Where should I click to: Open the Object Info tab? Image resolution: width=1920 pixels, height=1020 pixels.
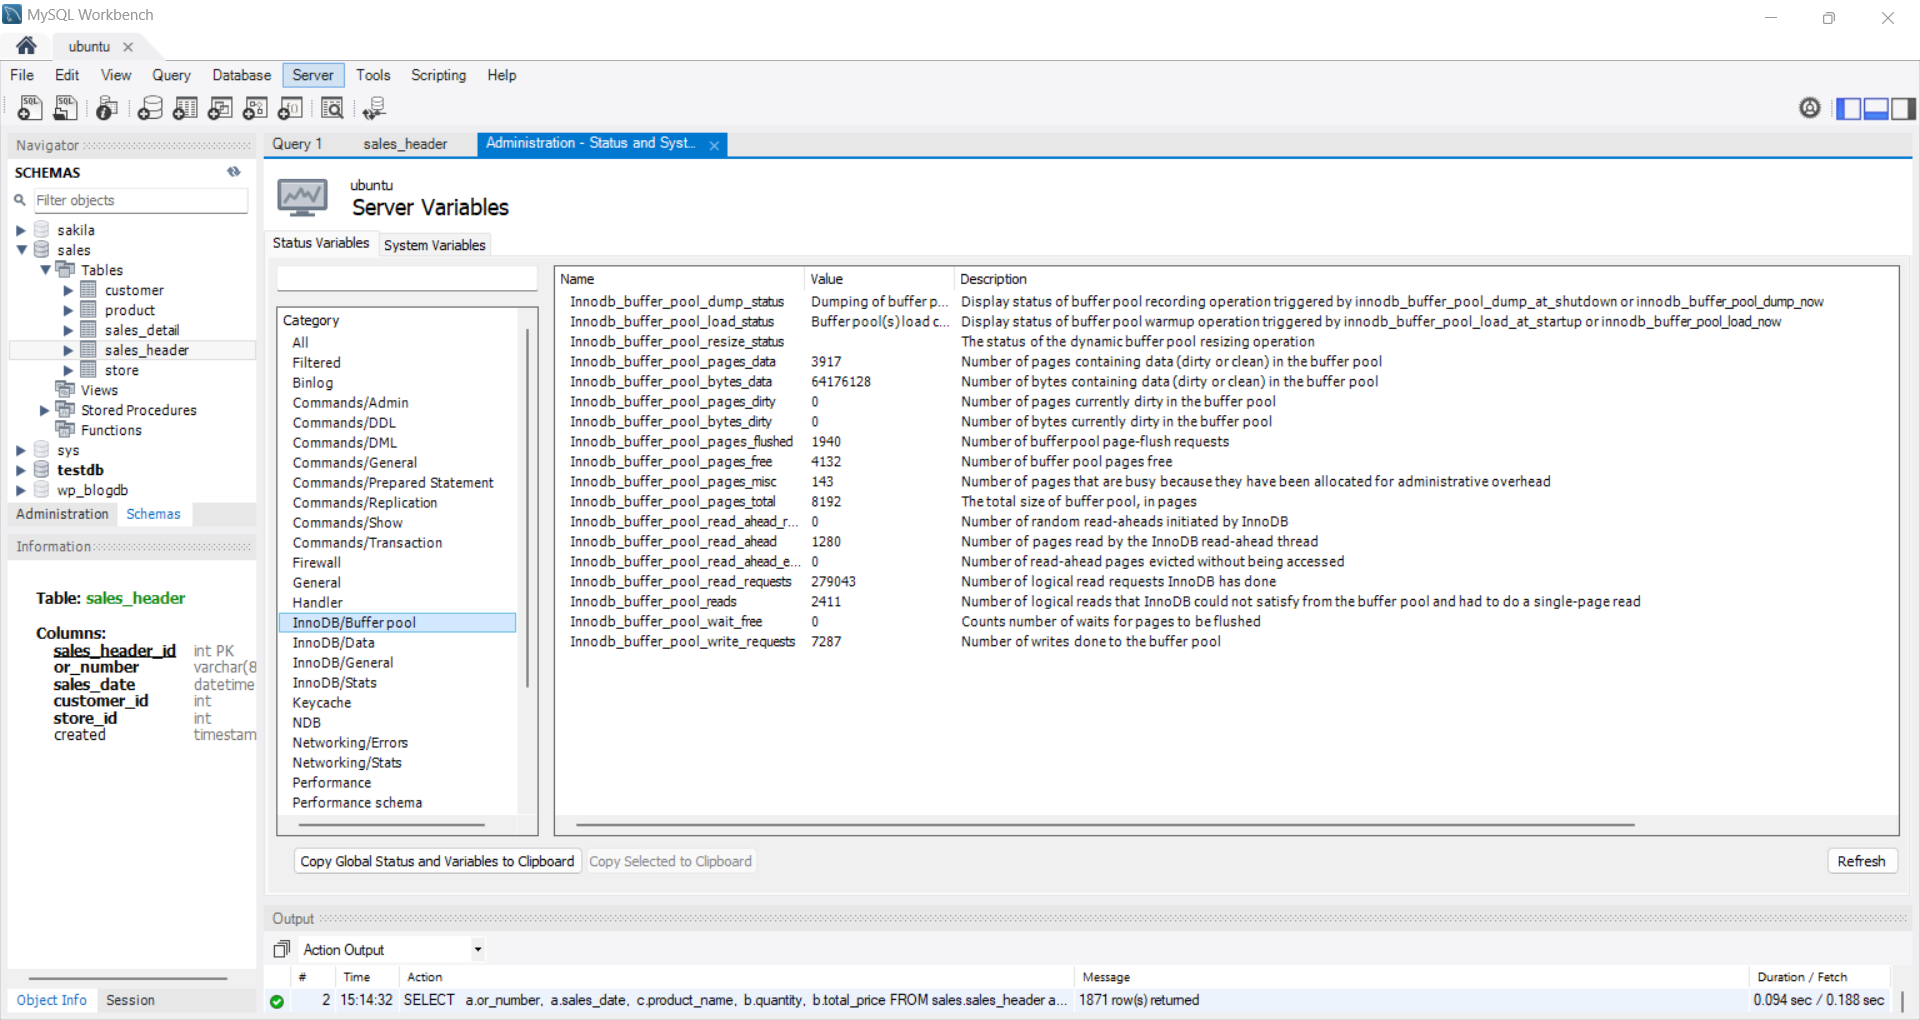[51, 1000]
